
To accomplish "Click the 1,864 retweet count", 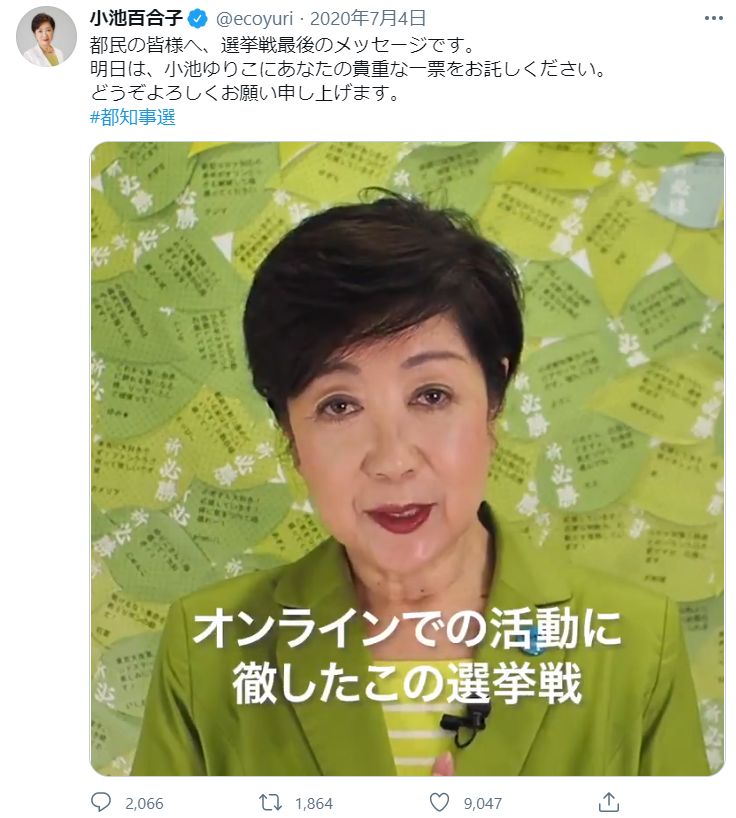I will [x=313, y=803].
